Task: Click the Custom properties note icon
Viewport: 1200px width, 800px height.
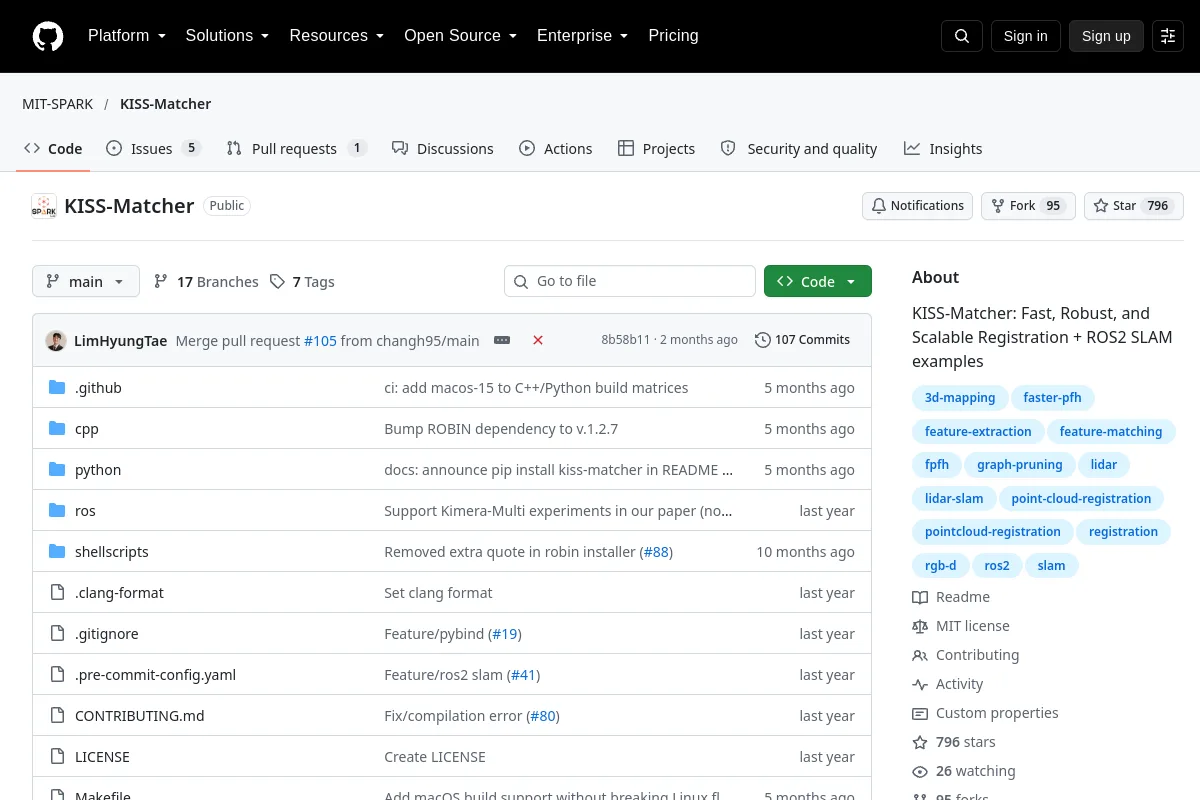Action: [x=920, y=713]
